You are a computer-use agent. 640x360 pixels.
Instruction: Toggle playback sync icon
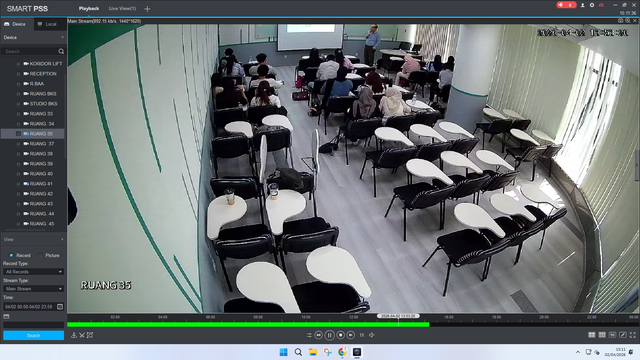309,335
